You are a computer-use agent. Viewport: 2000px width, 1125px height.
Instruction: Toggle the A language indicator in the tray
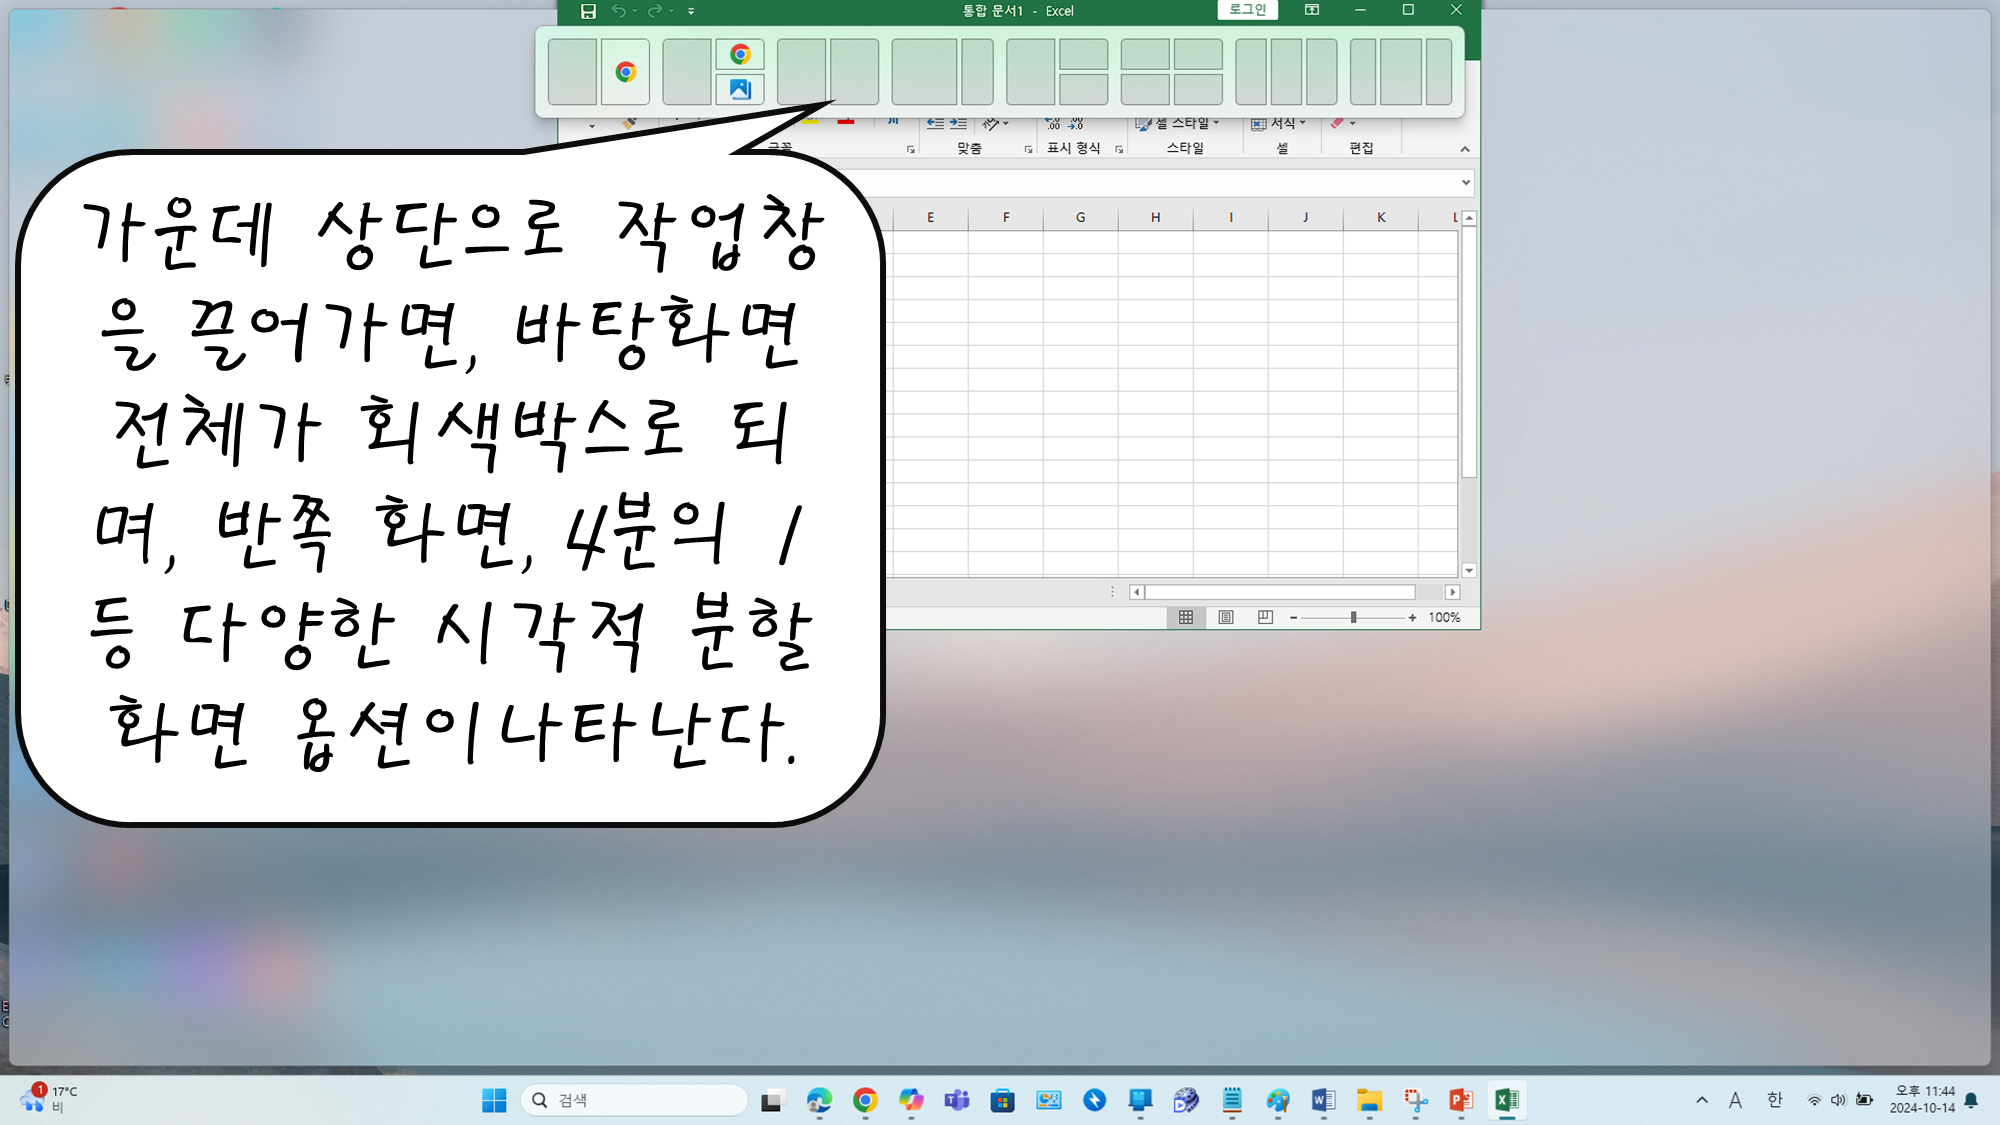tap(1735, 1100)
